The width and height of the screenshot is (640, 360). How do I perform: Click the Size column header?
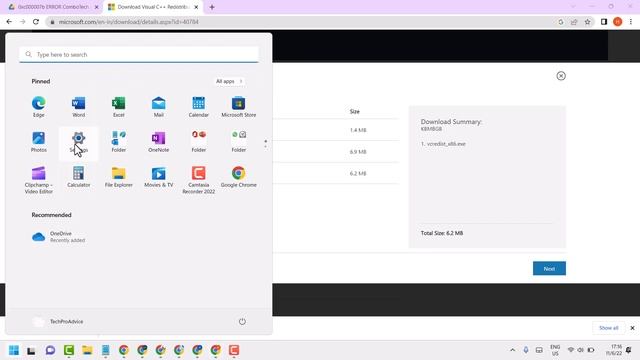354,111
